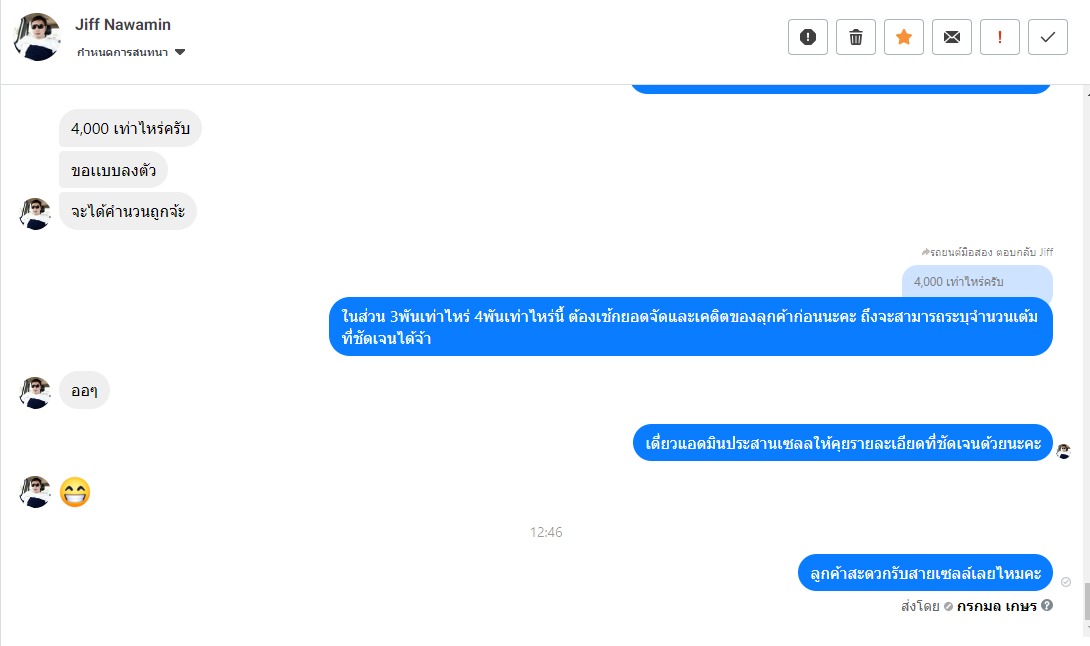Flag conversation with red exclamation mark

click(x=1000, y=37)
